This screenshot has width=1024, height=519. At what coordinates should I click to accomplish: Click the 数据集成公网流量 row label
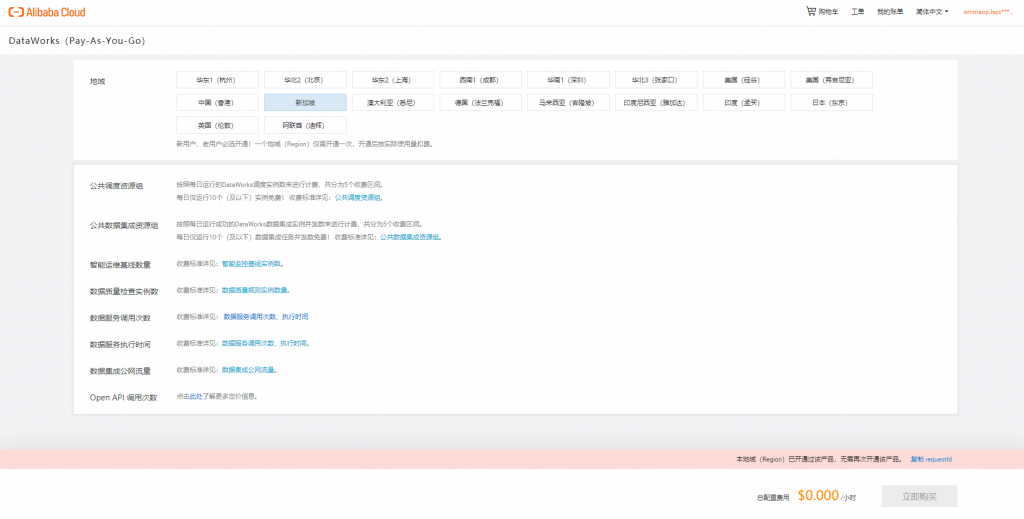pyautogui.click(x=120, y=371)
